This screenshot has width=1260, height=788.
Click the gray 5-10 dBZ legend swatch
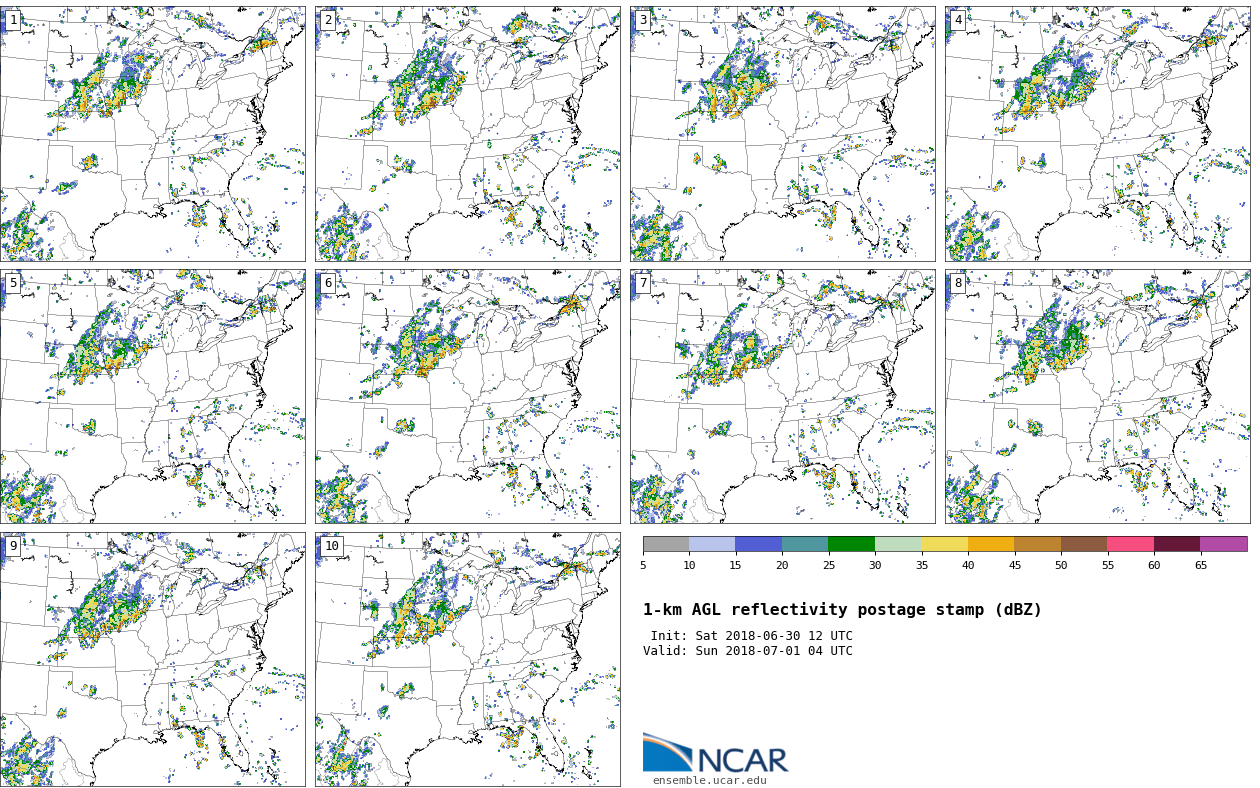(666, 544)
